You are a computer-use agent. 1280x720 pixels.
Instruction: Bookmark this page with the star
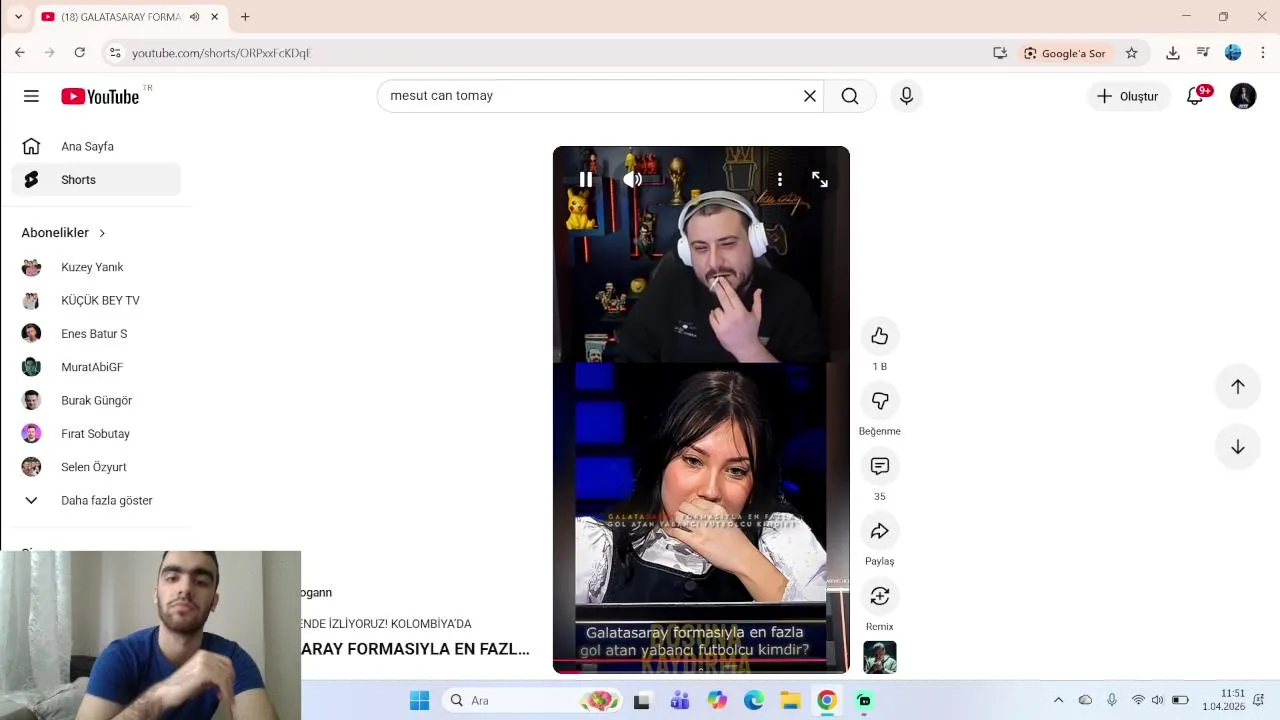(x=1131, y=53)
